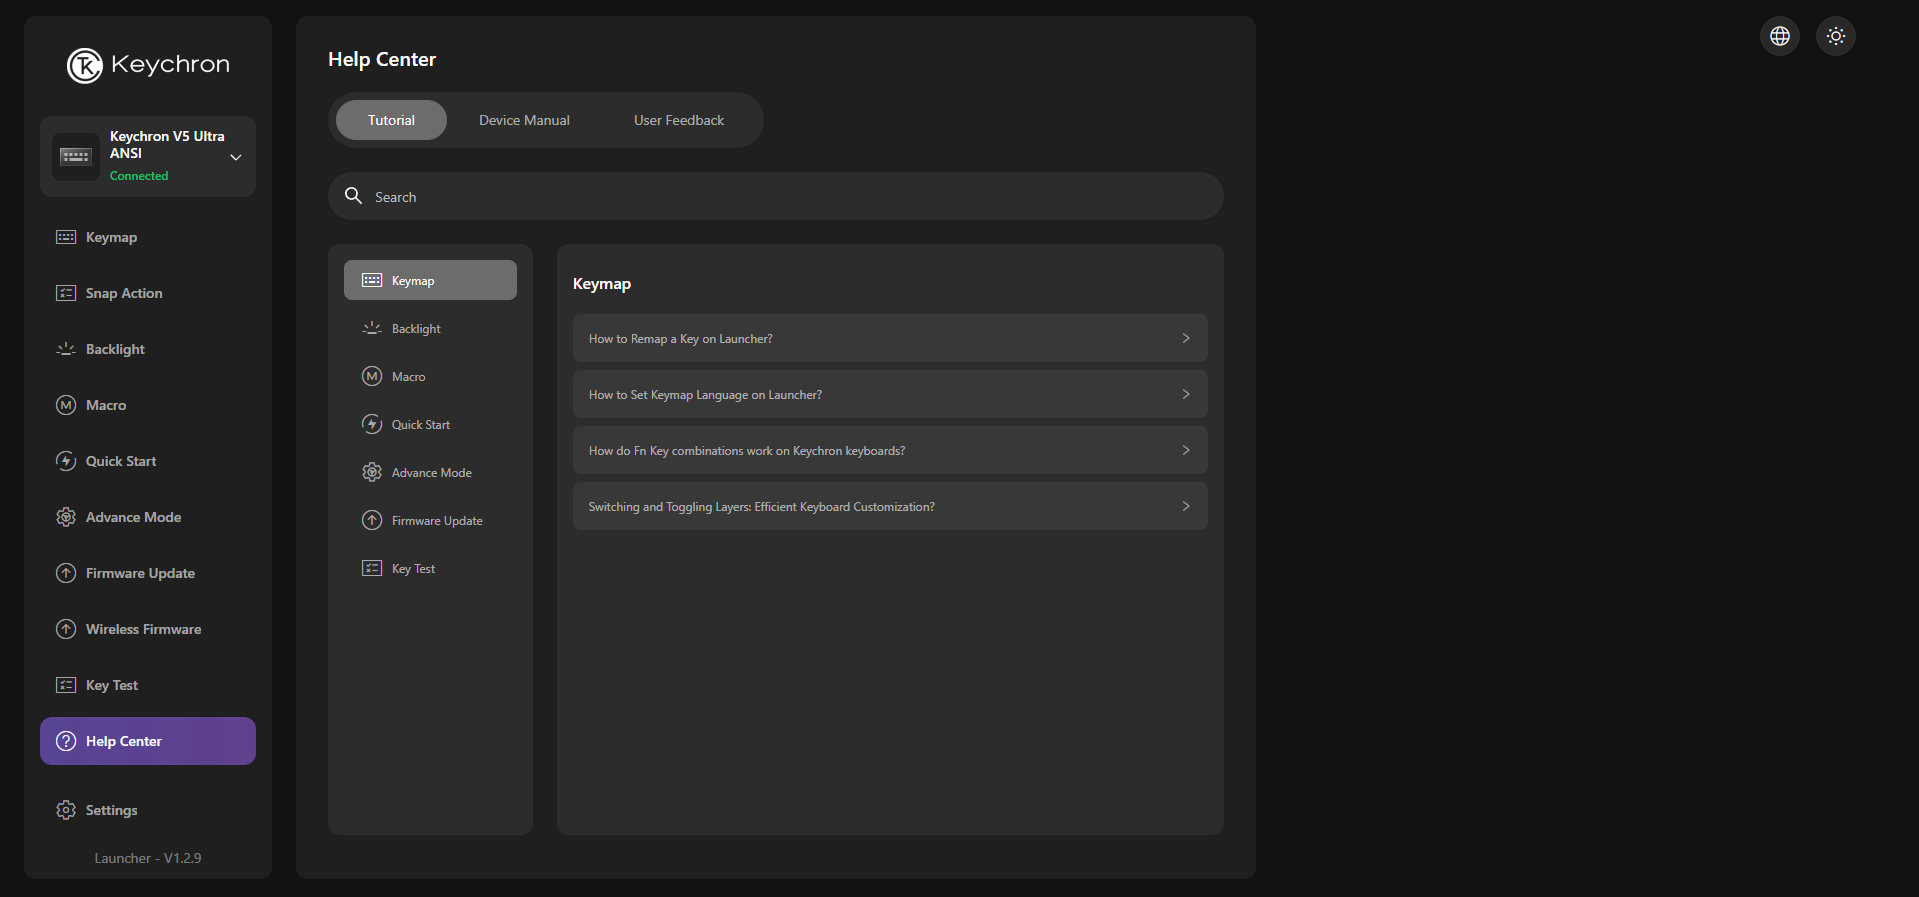The height and width of the screenshot is (897, 1919).
Task: Click the Help Center sidebar button
Action: [x=148, y=741]
